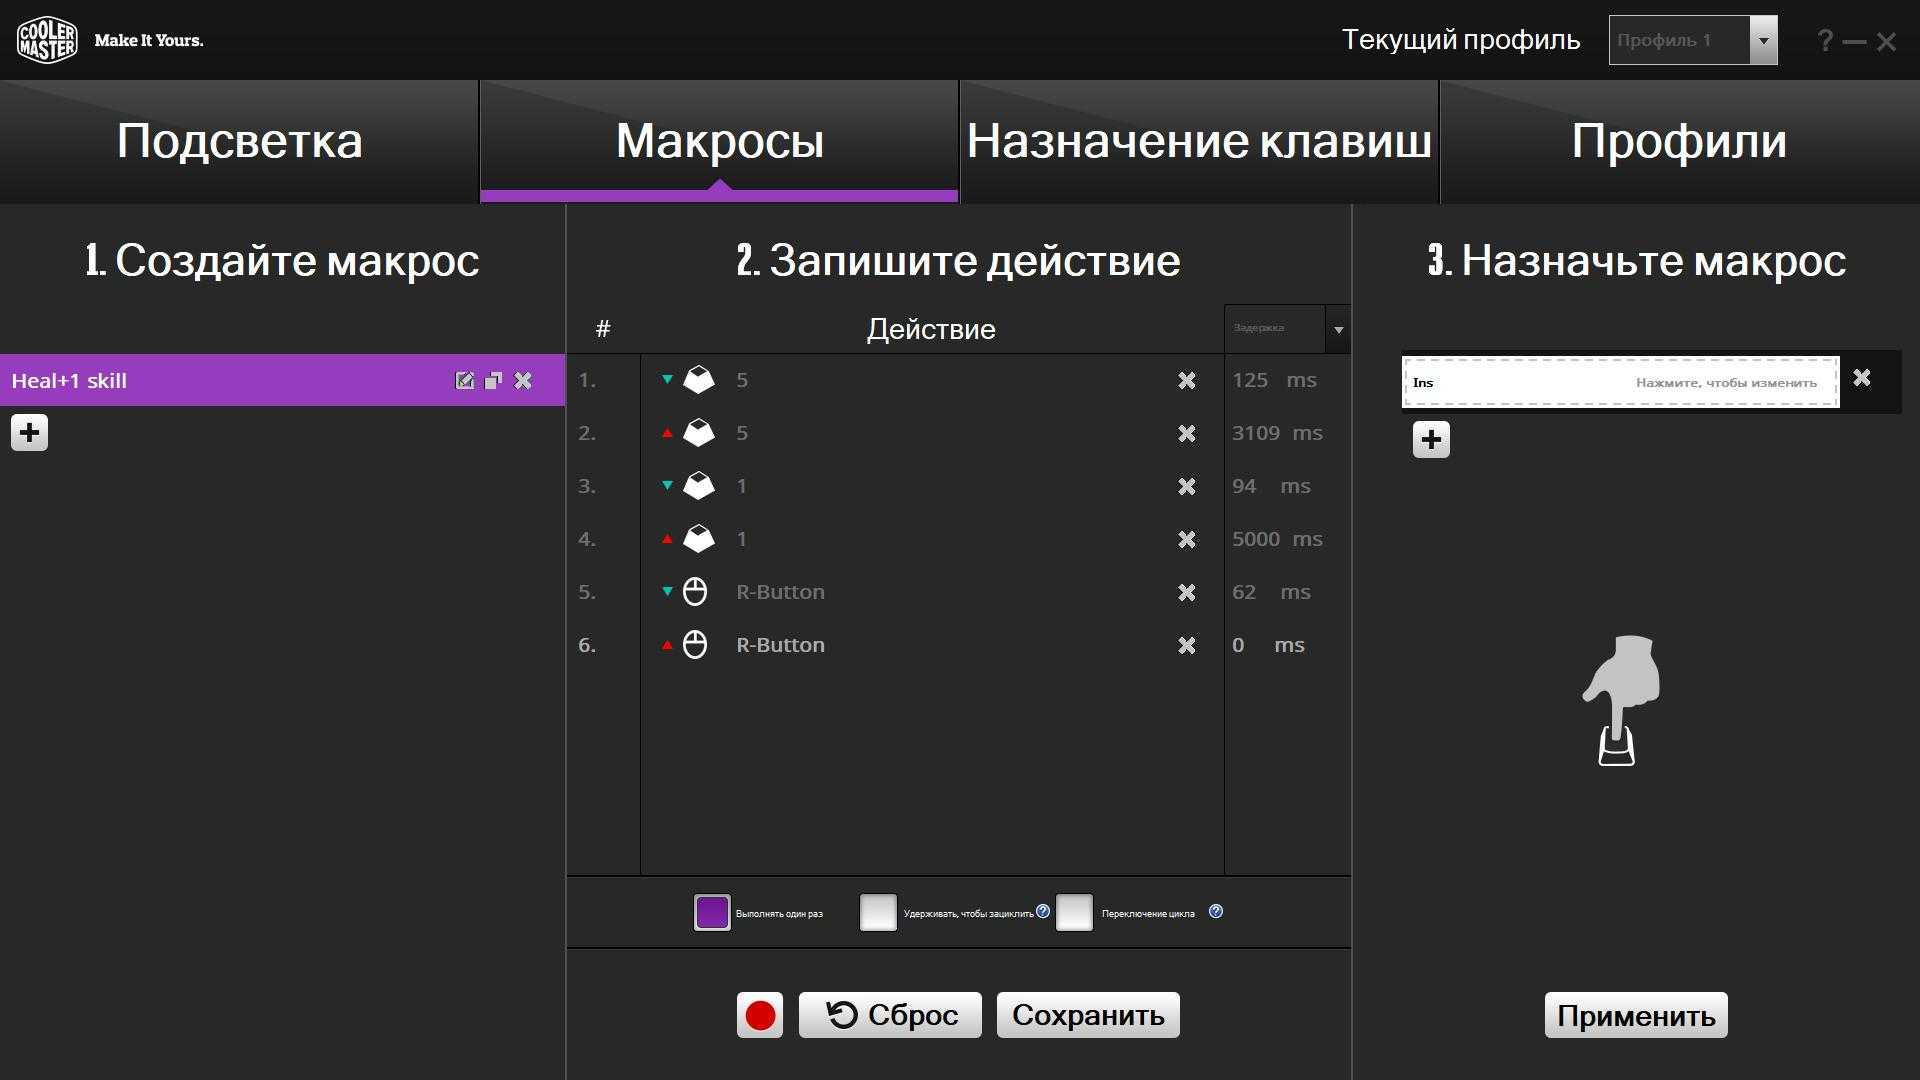This screenshot has width=1920, height=1080.
Task: Click the Применить button
Action: [x=1635, y=1015]
